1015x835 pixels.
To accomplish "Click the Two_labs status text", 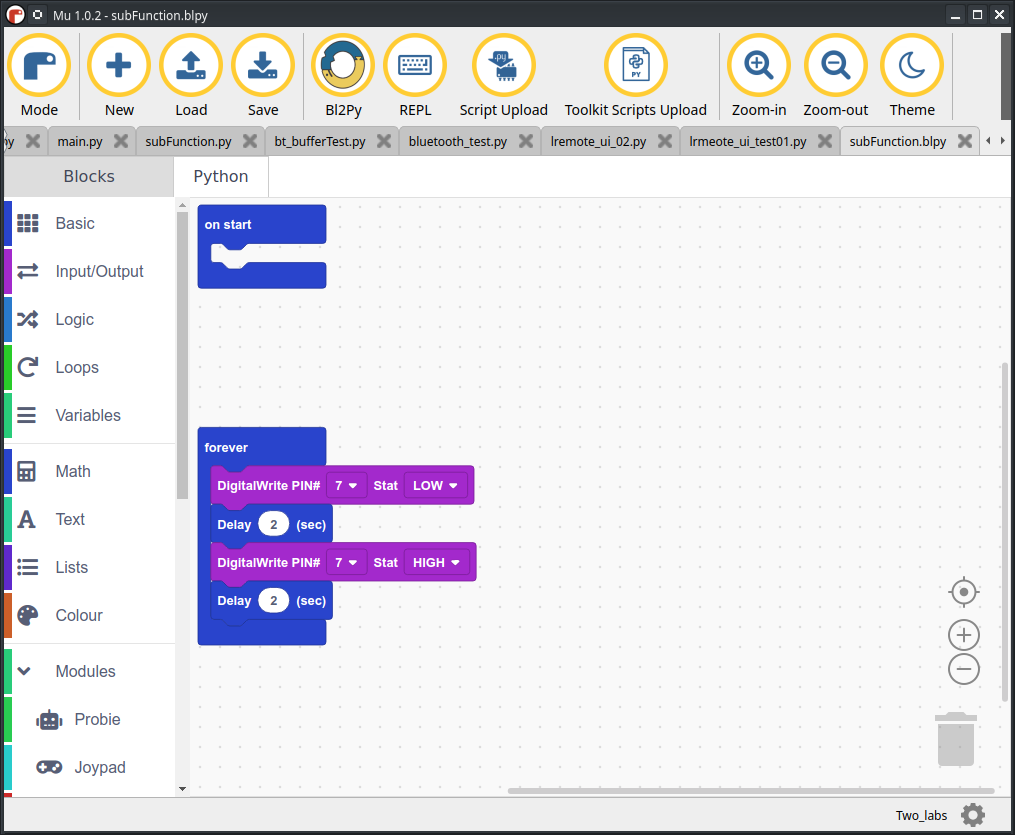I will 921,816.
